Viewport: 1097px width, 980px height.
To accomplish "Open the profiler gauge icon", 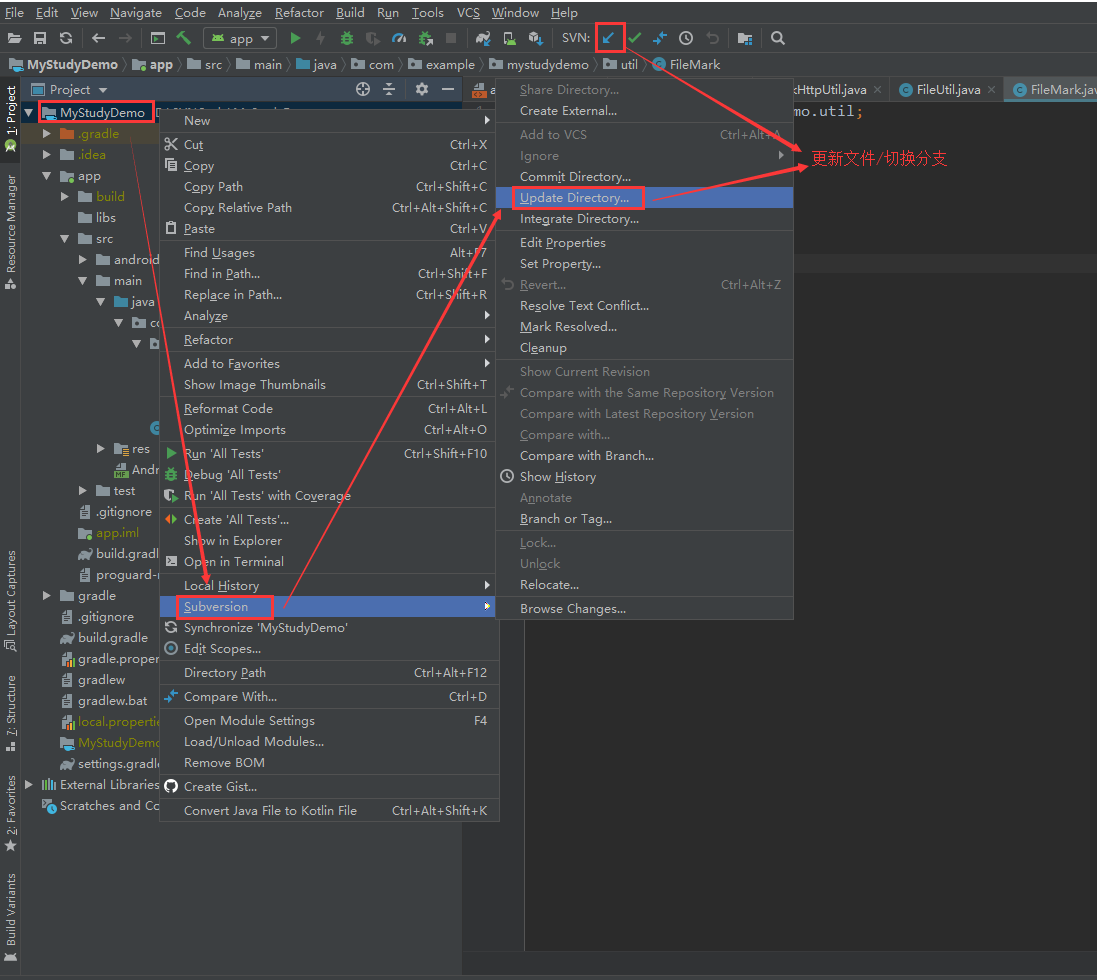I will pos(399,38).
